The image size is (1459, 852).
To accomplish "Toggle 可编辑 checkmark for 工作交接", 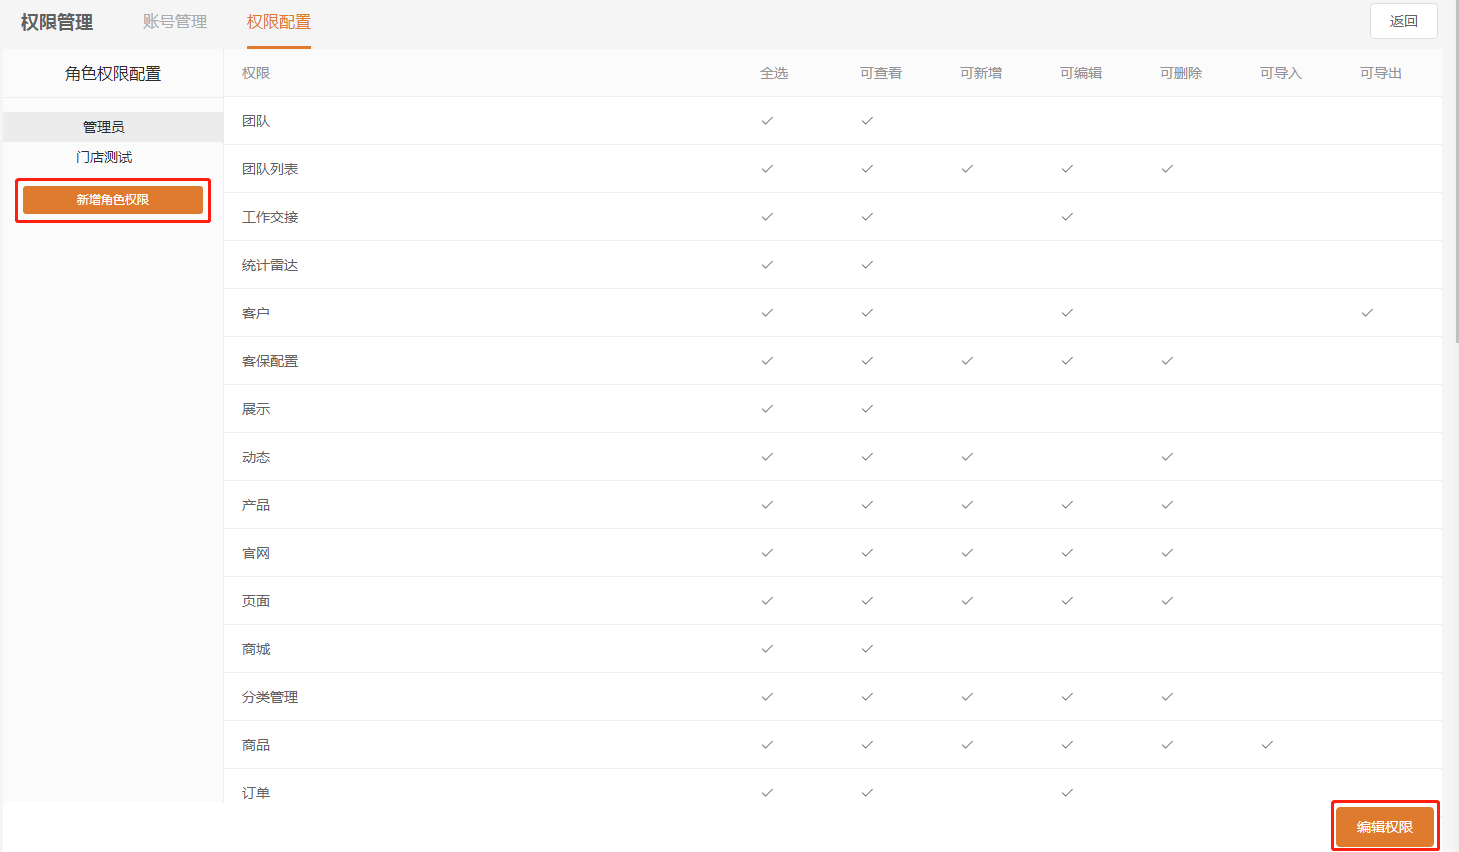I will tap(1067, 217).
